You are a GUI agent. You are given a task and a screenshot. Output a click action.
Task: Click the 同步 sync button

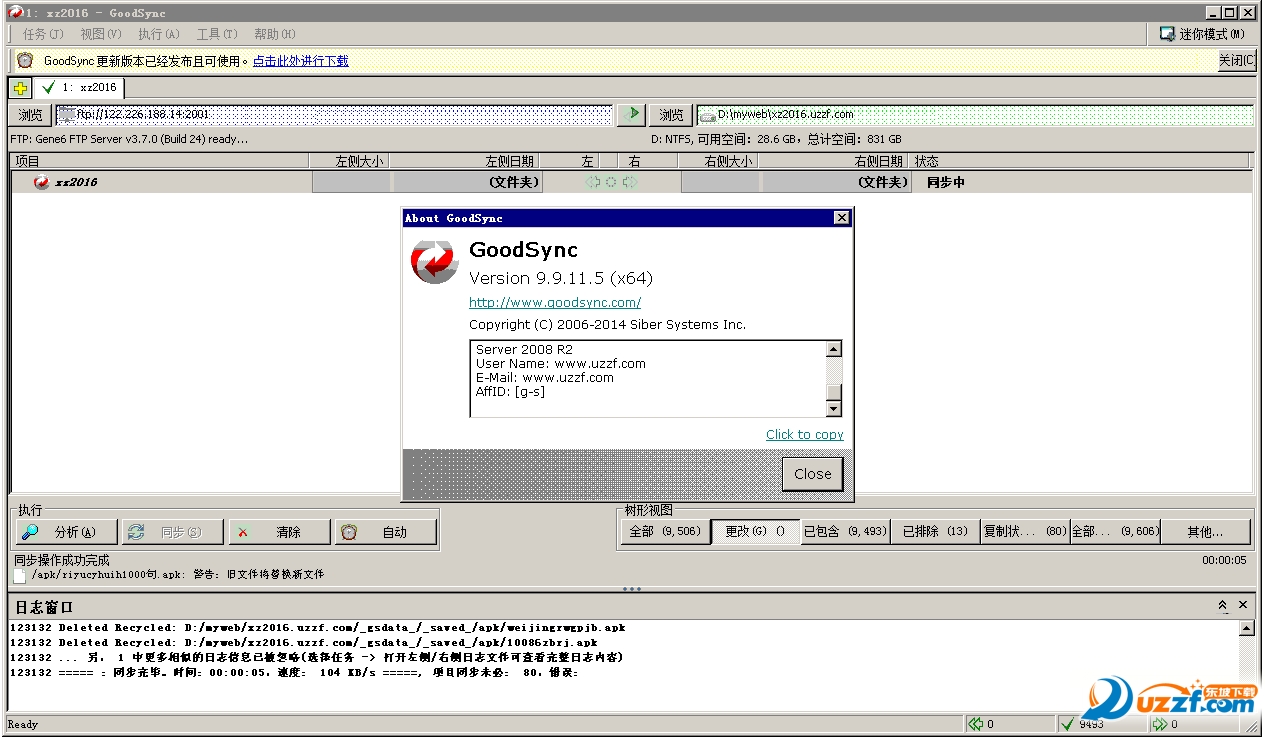tap(173, 532)
